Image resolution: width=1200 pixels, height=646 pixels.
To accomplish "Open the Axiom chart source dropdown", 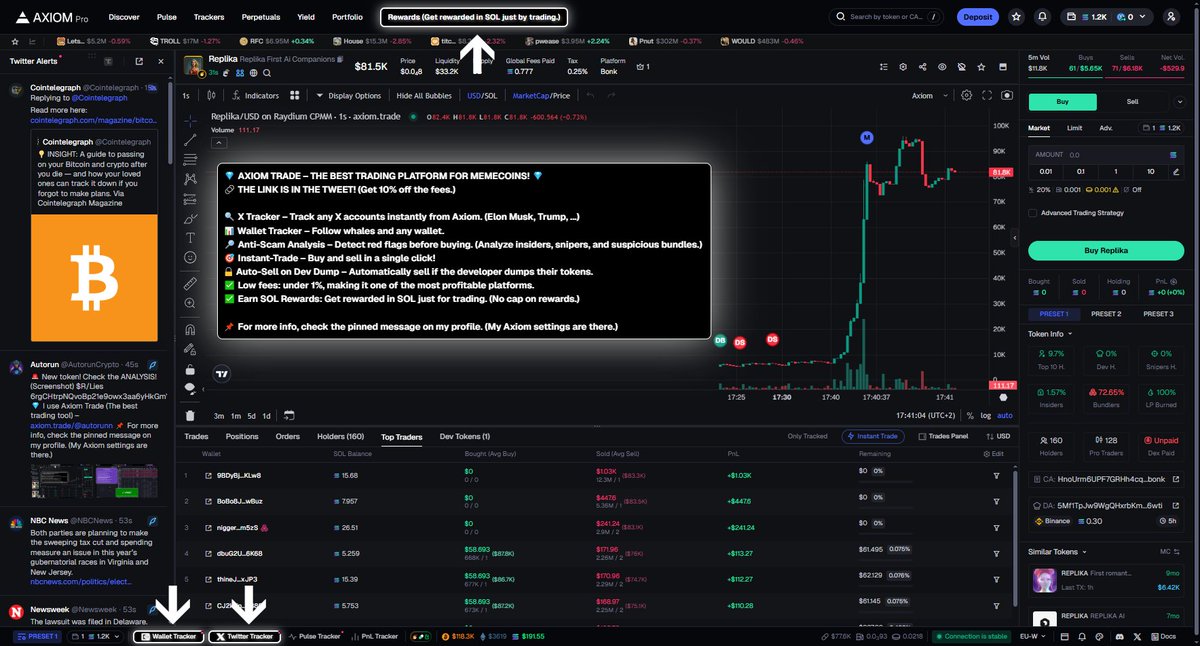I will click(x=927, y=96).
